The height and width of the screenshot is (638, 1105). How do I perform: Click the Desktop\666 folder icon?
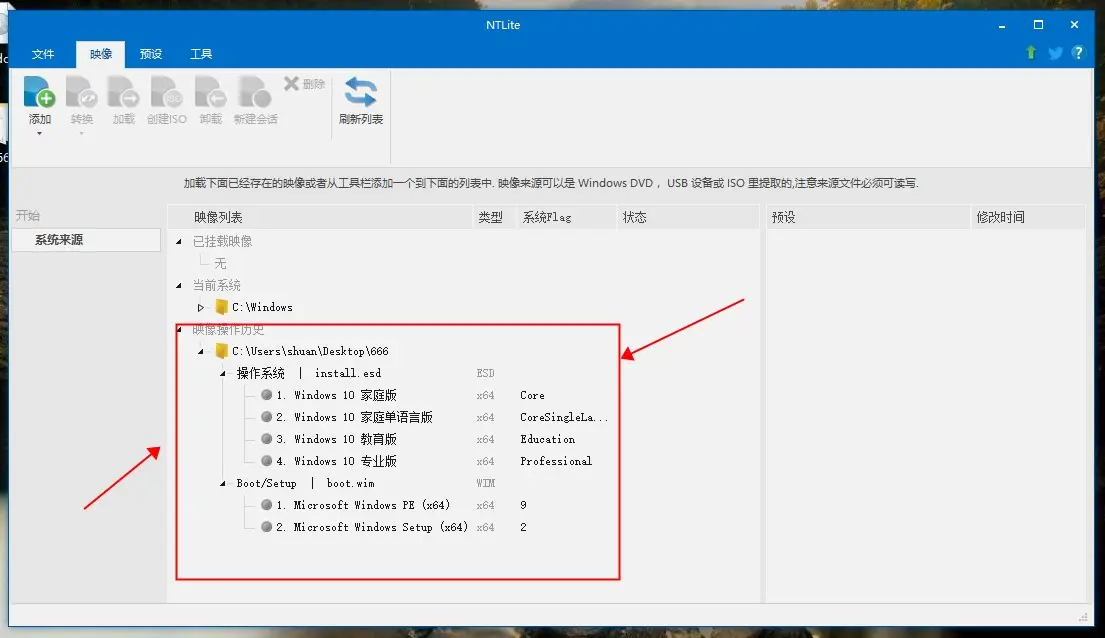pos(221,350)
